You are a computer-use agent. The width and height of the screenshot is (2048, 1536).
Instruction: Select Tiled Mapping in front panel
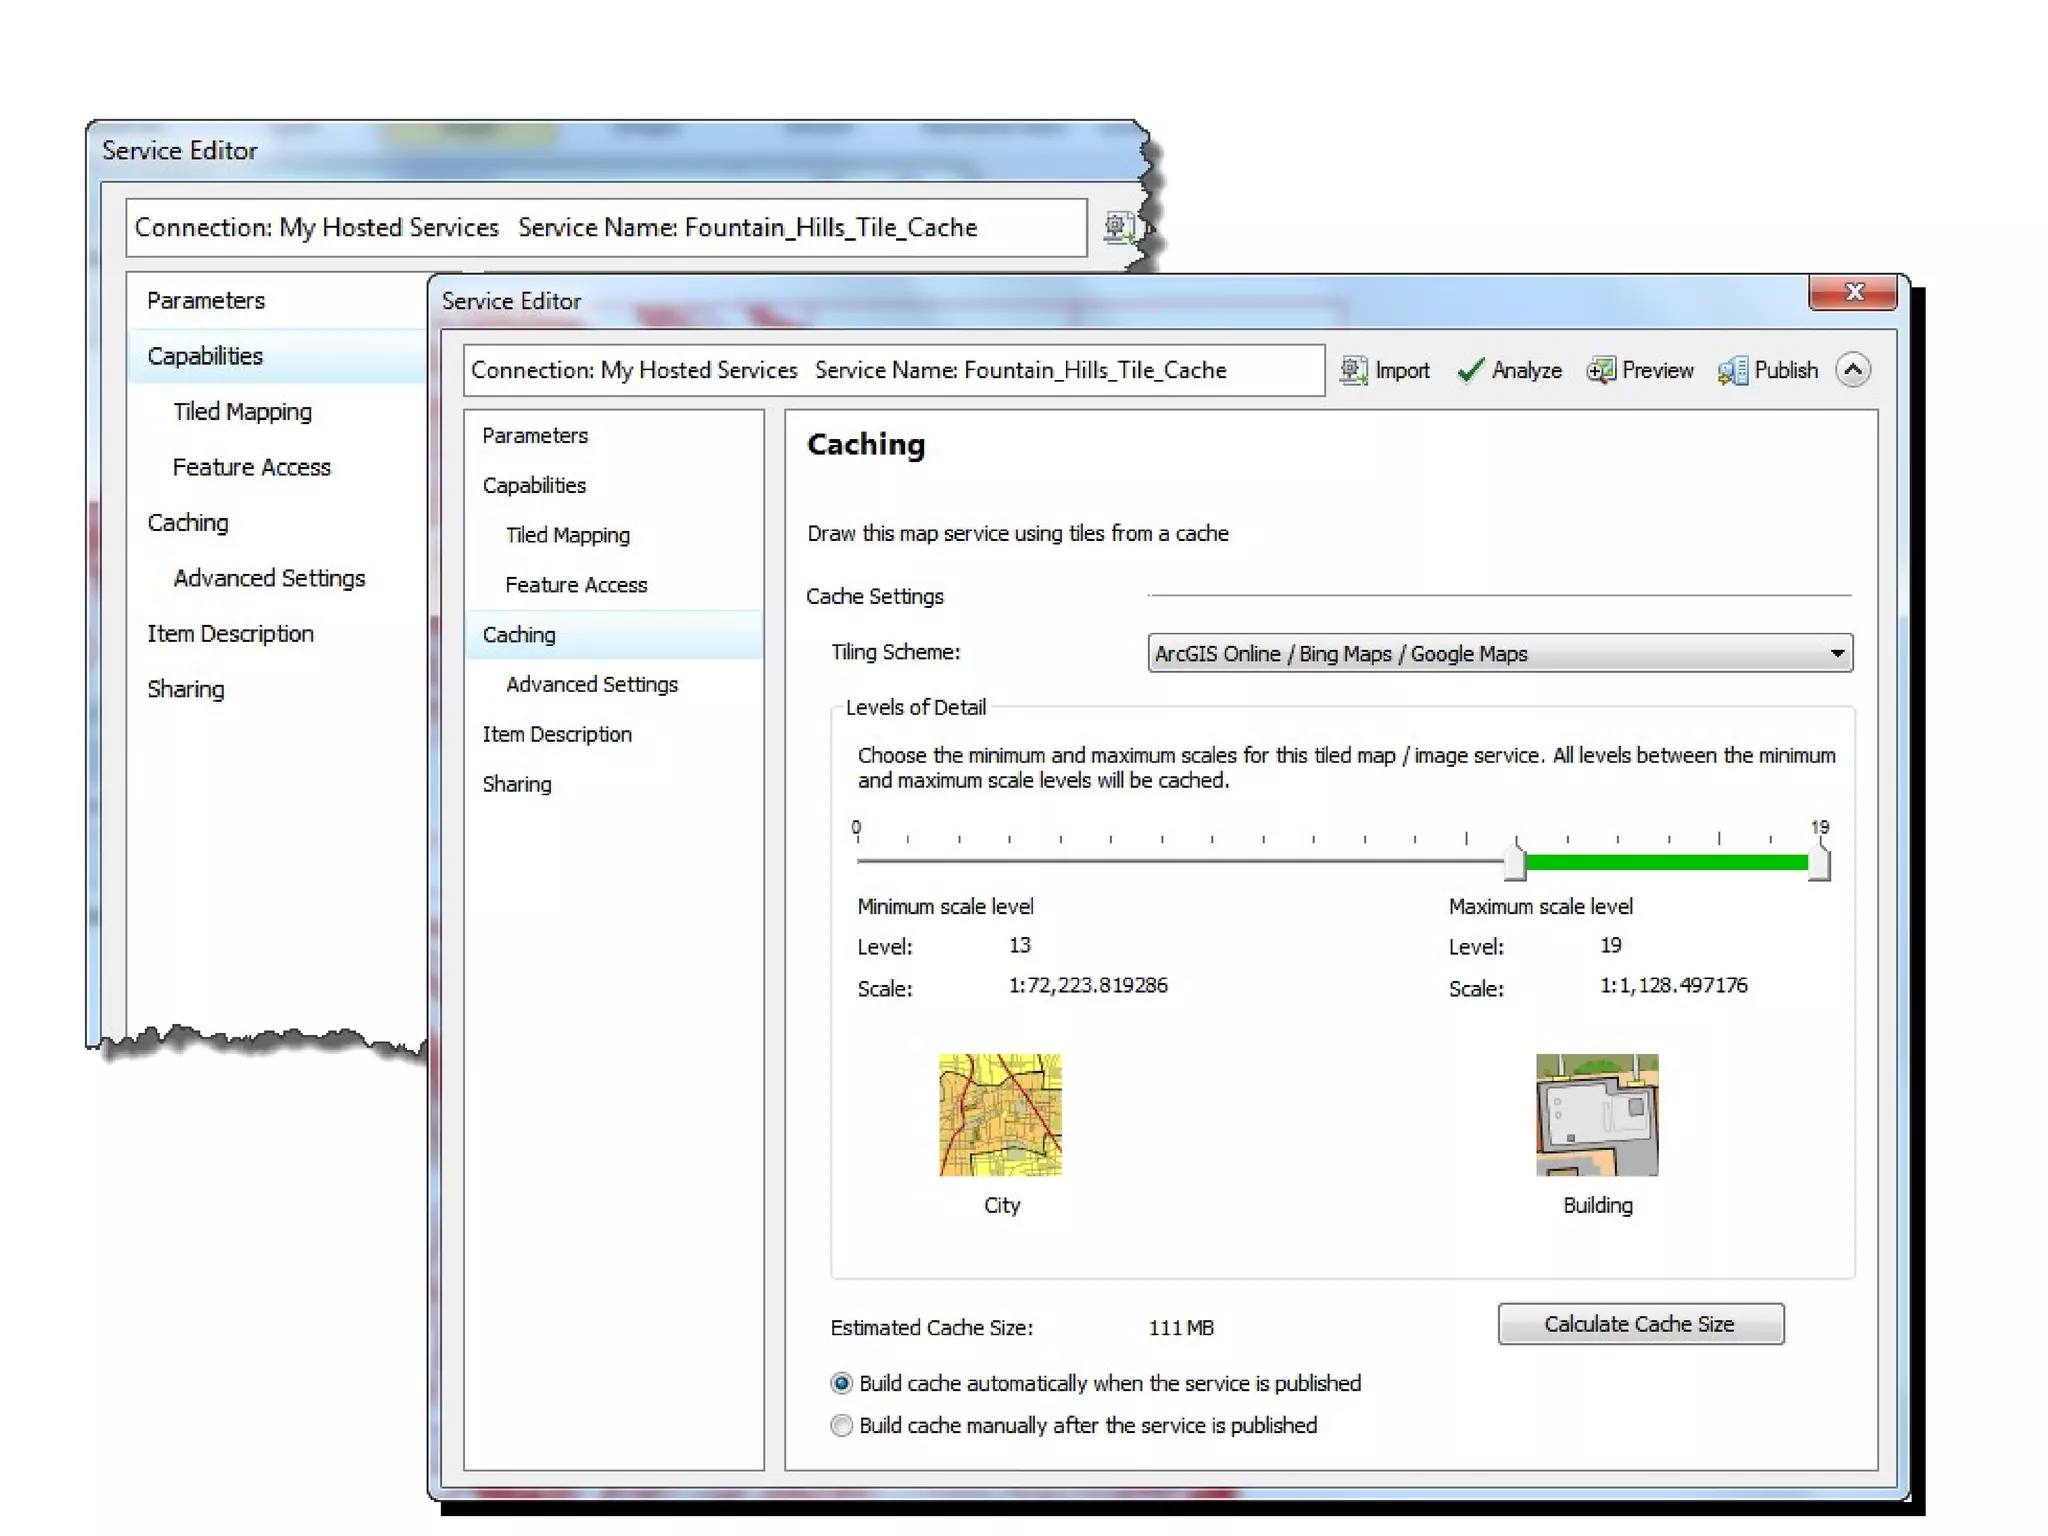[x=567, y=535]
